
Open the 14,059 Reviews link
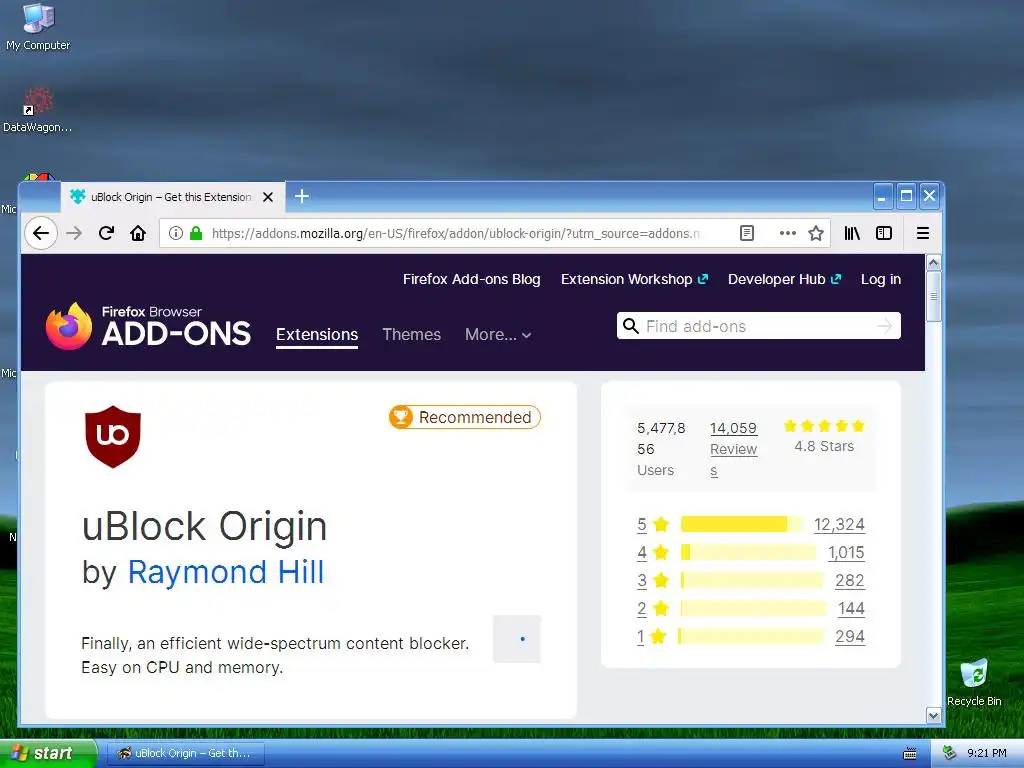click(733, 449)
